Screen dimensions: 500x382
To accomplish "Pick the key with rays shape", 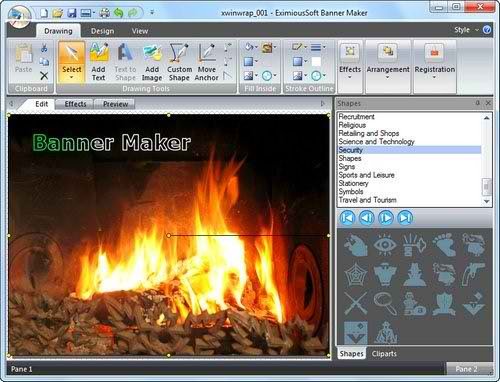I will [415, 245].
